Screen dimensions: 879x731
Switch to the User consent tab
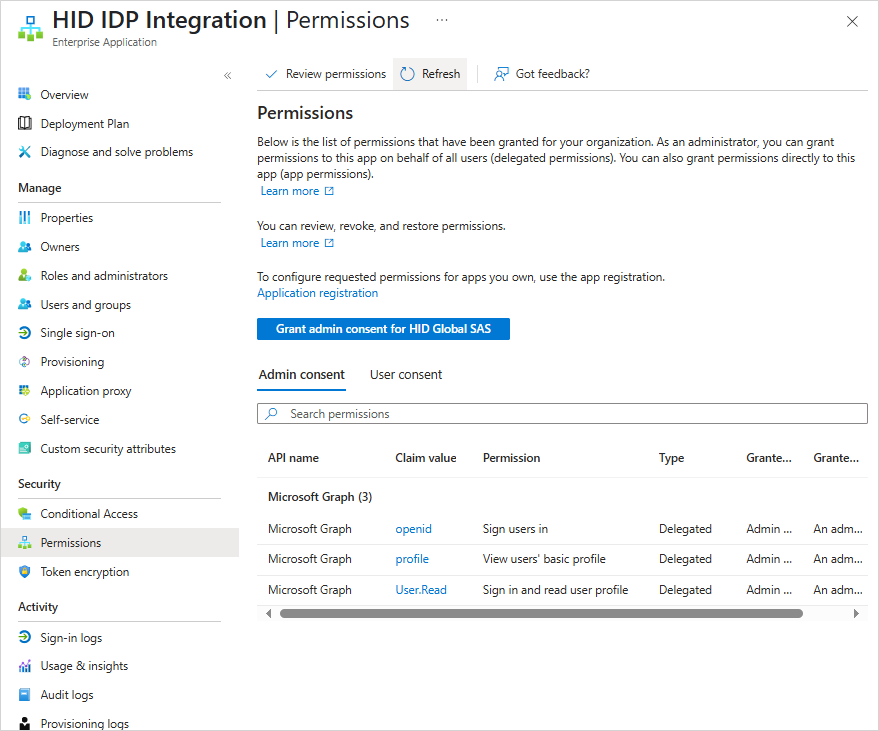(x=406, y=374)
